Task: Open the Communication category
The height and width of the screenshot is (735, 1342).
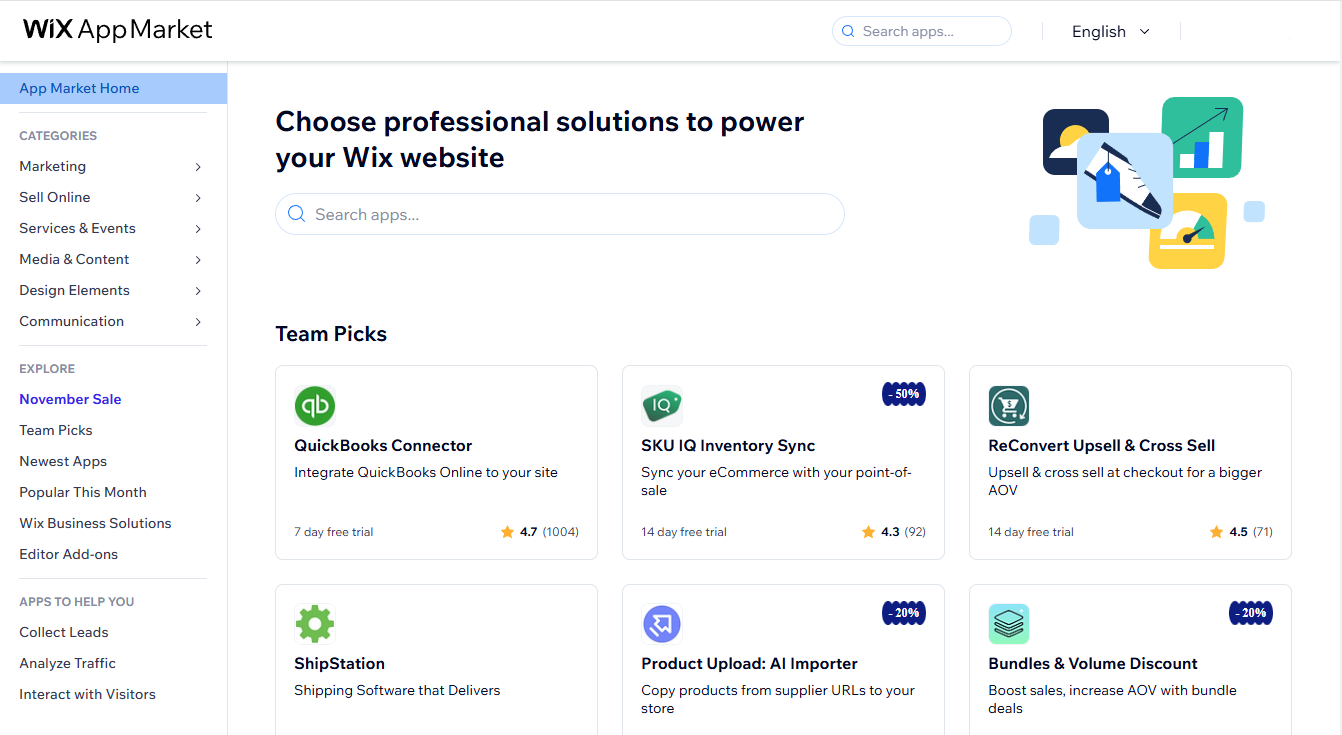Action: click(x=71, y=321)
